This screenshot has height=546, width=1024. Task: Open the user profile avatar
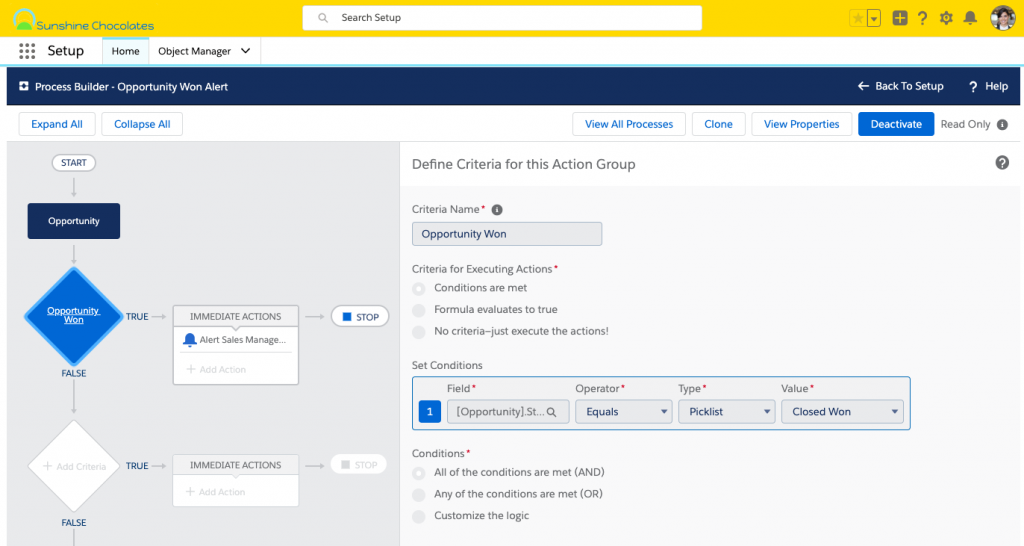click(1002, 18)
